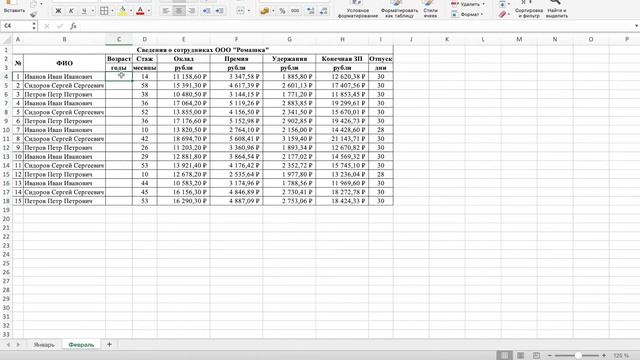This screenshot has height=360, width=640.
Task: Click the 125 % zoom level
Action: tap(621, 356)
